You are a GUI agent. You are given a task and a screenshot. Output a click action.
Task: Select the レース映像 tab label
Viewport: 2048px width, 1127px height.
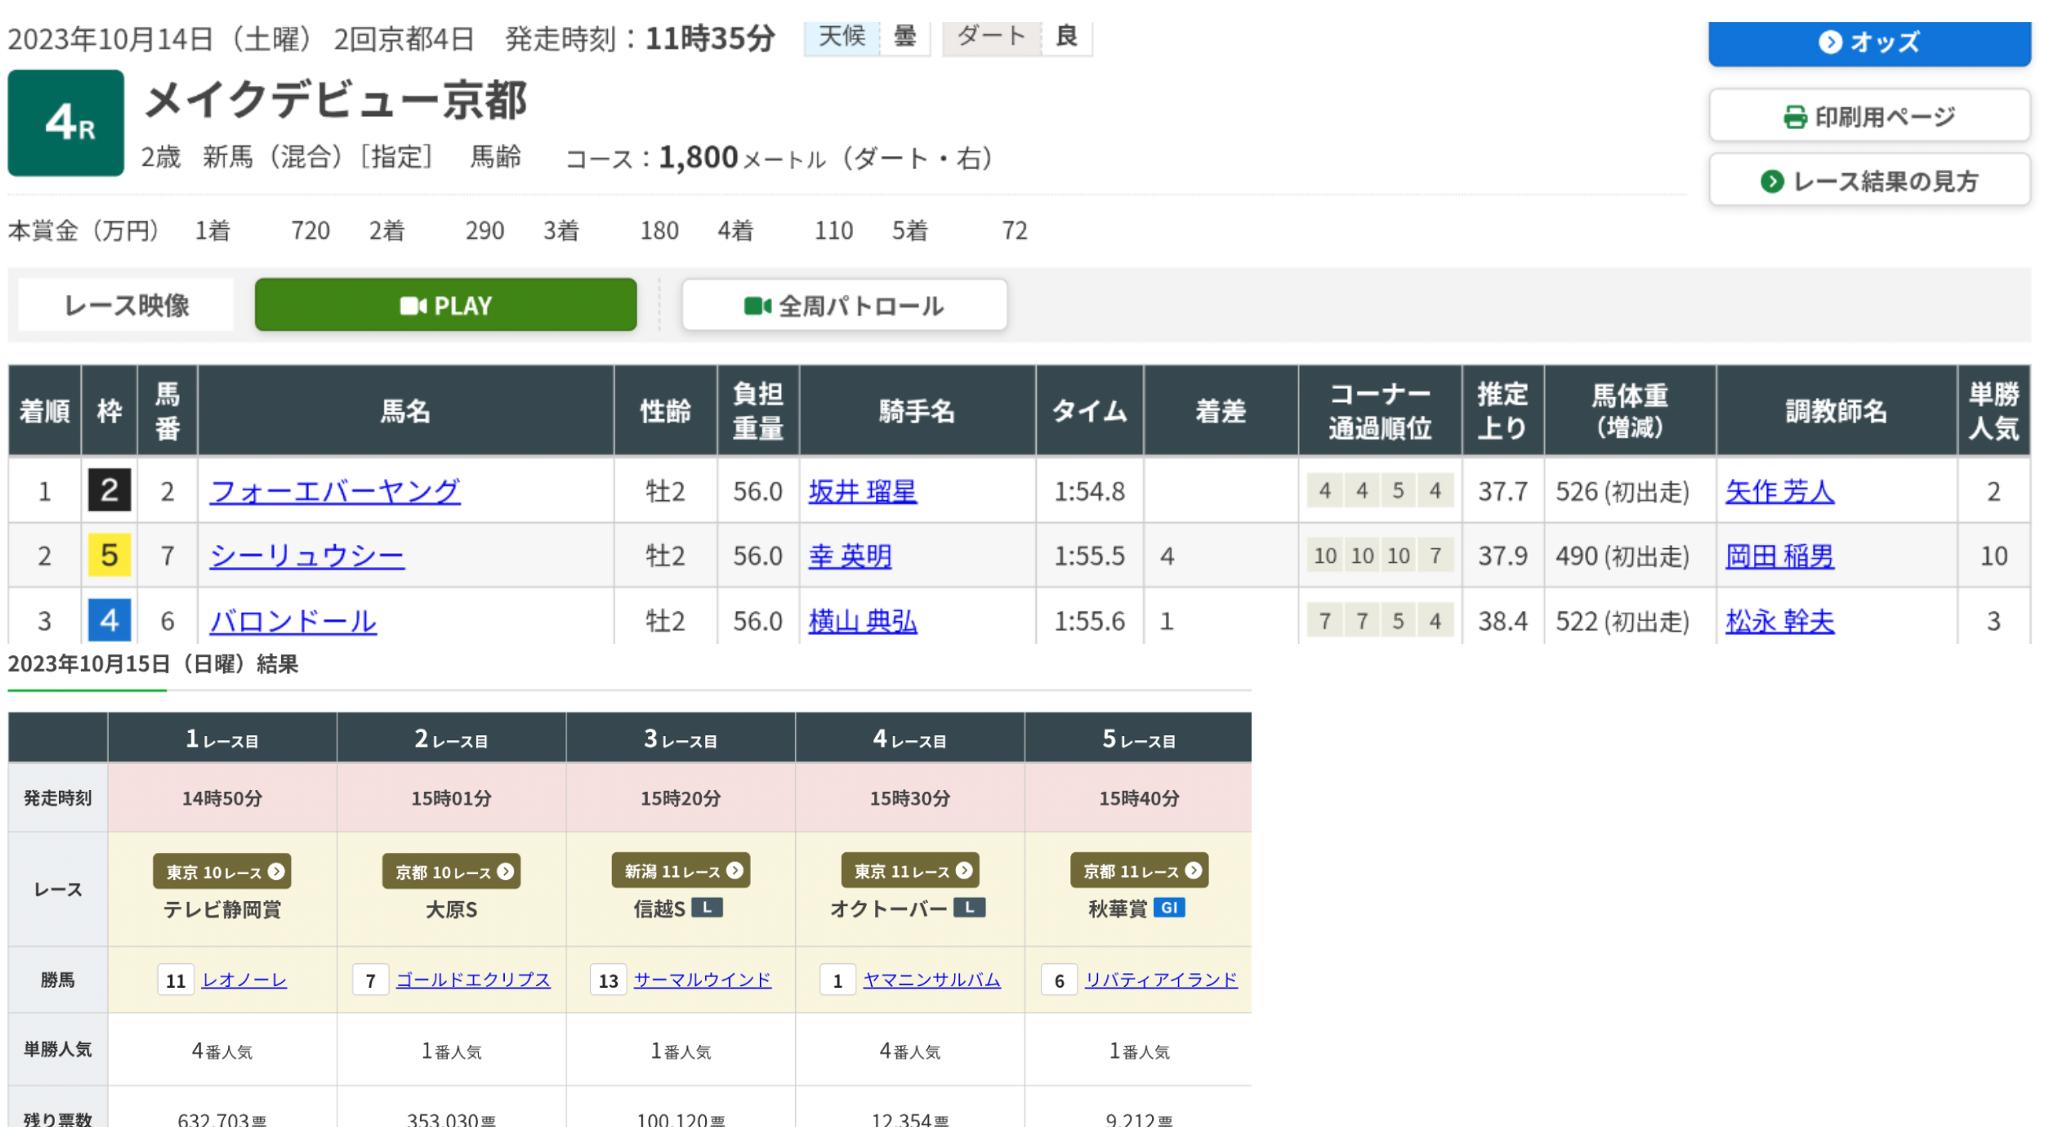[x=126, y=305]
